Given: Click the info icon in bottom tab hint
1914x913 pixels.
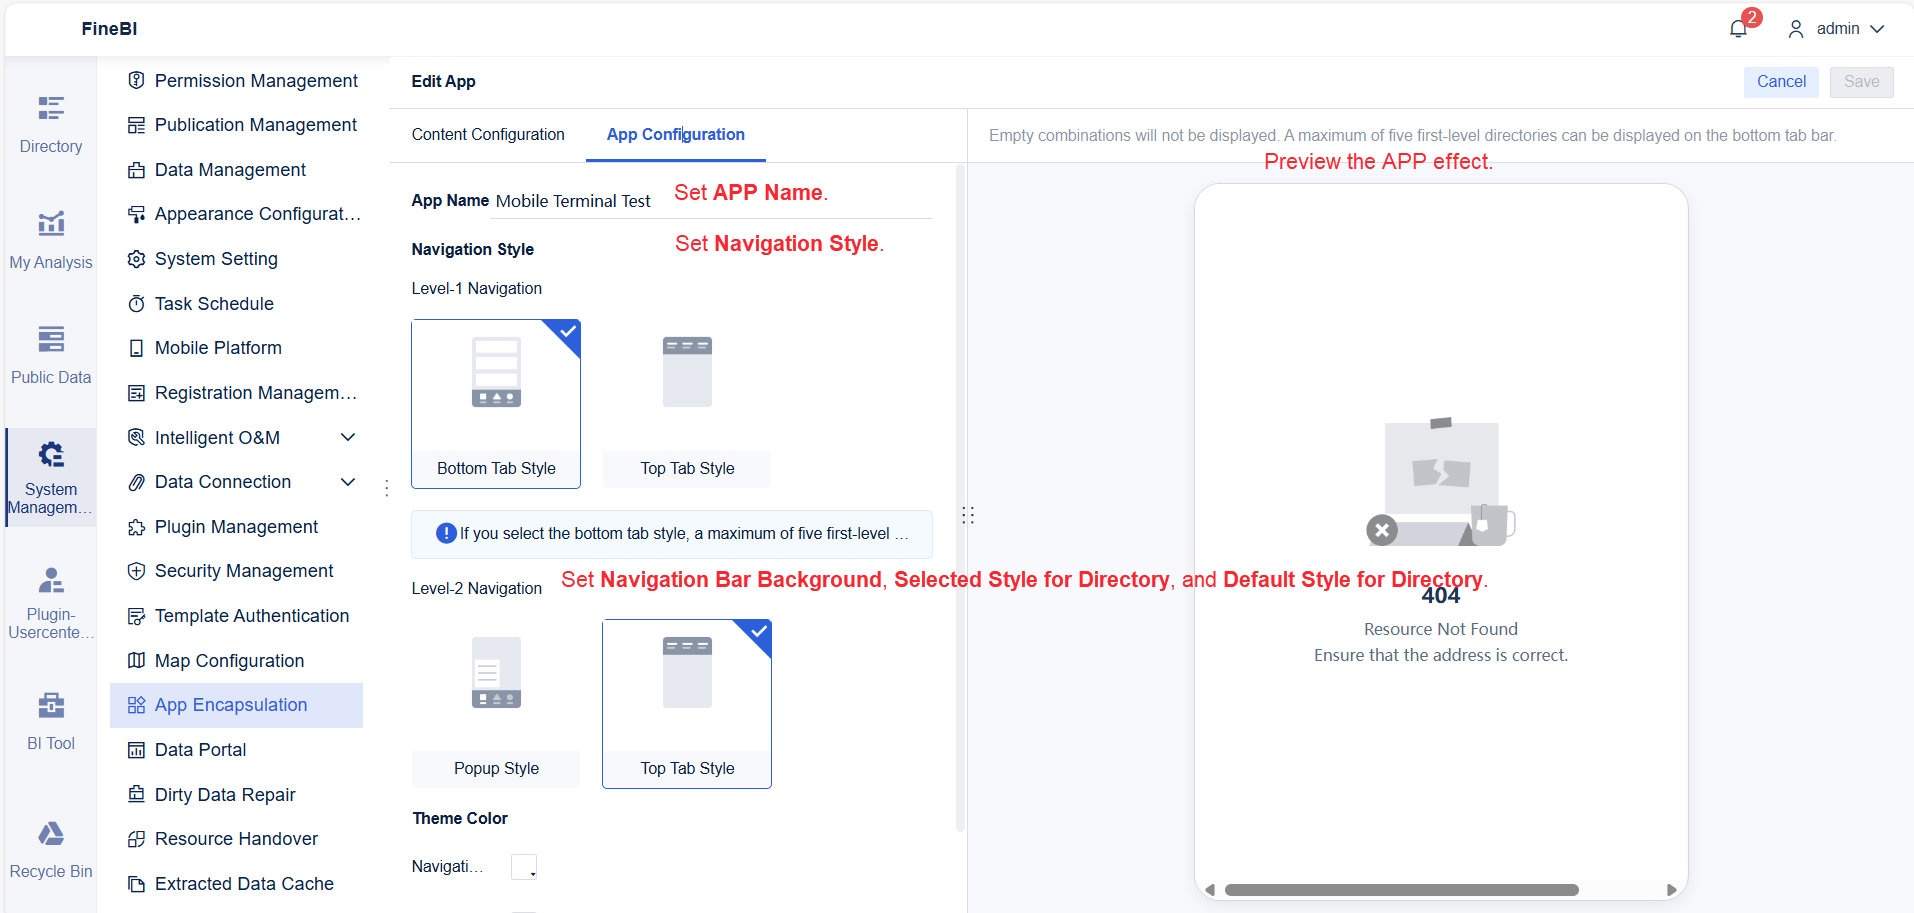Looking at the screenshot, I should coord(446,533).
